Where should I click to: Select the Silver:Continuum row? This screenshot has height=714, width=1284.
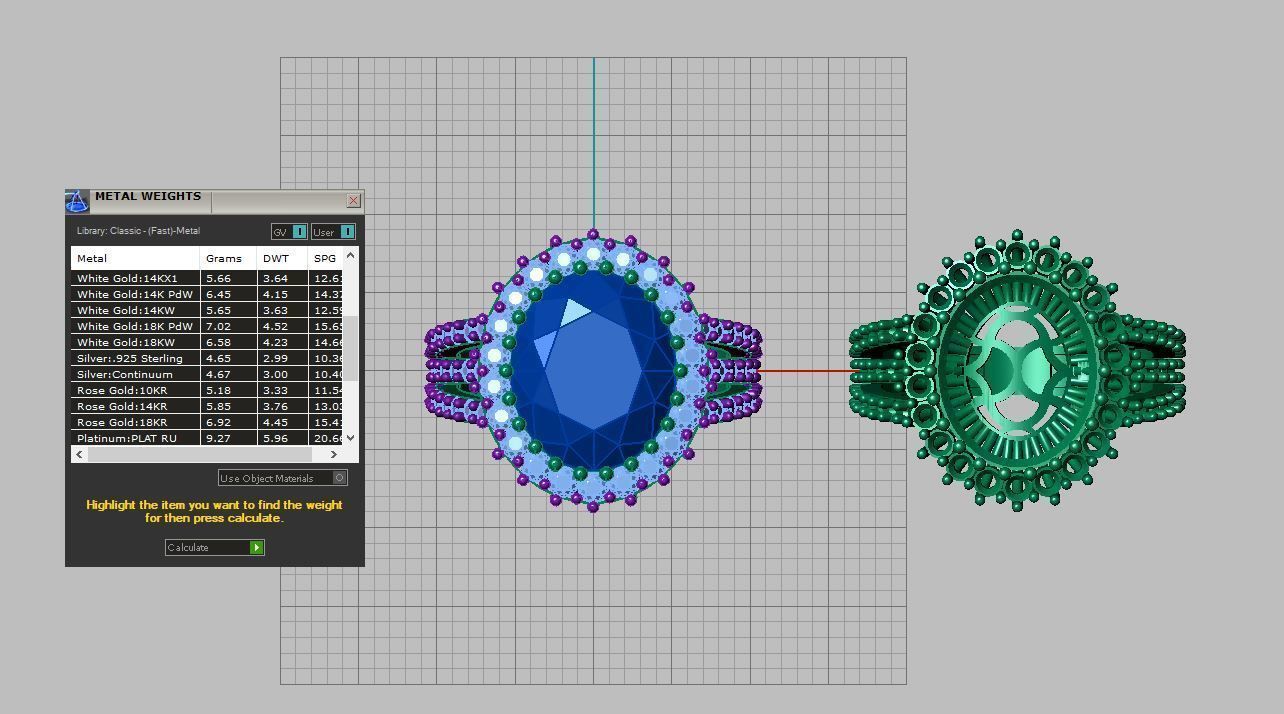pos(207,374)
